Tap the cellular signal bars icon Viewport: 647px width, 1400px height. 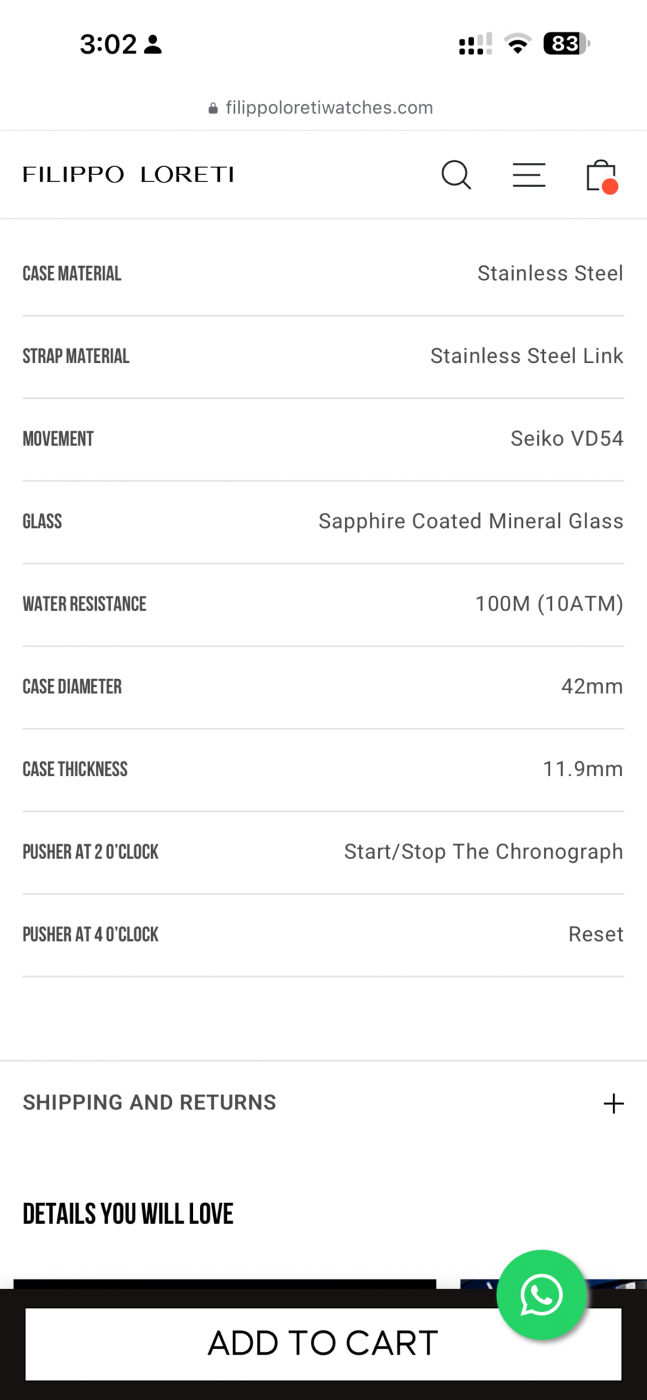click(475, 44)
